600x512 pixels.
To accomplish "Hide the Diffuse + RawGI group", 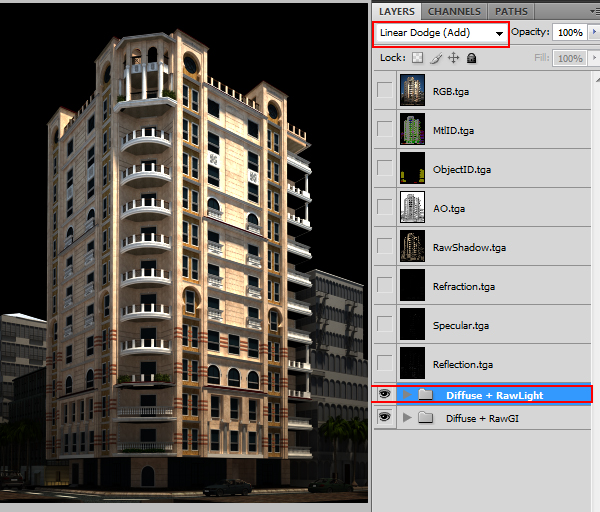I will 385,417.
